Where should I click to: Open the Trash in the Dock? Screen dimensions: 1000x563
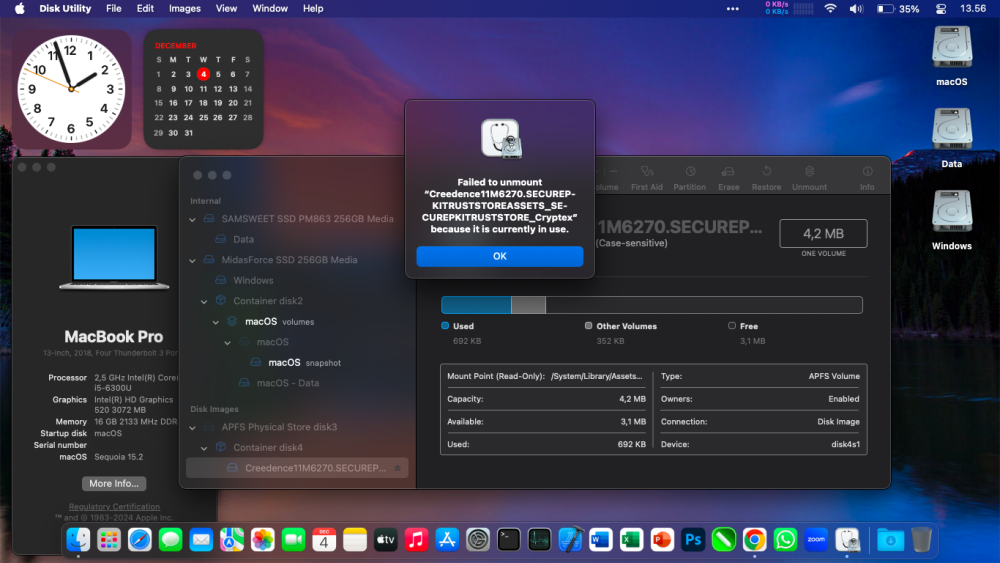point(921,540)
